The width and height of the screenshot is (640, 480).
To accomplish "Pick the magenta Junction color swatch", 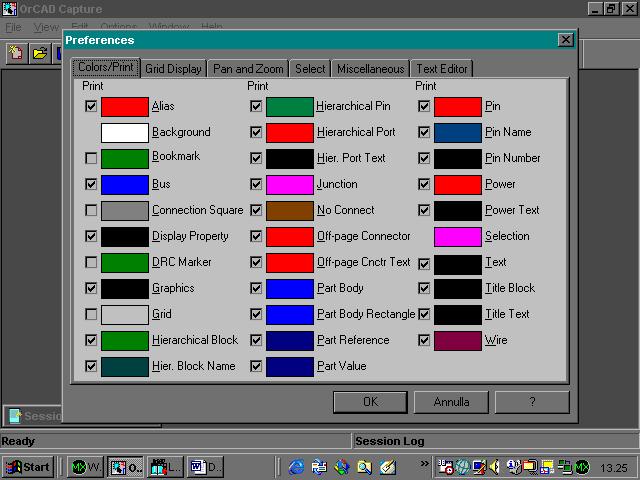I will [x=289, y=184].
